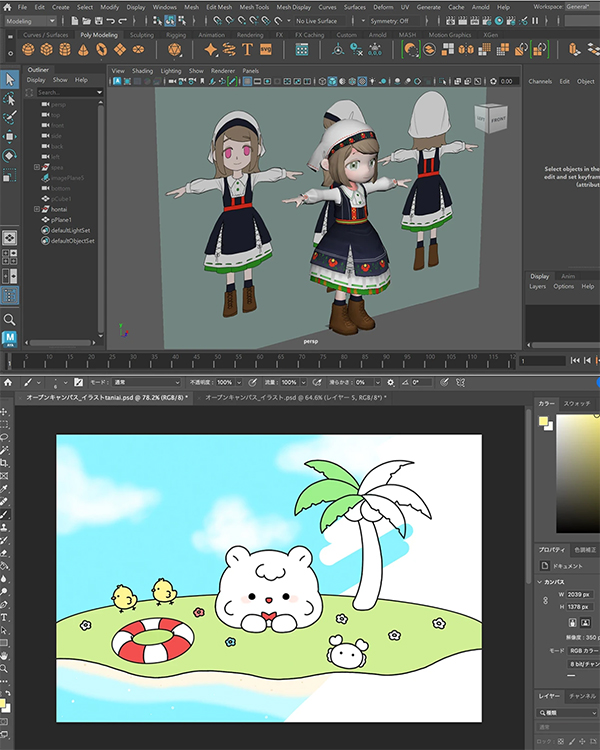Activate the Lasso select tool in Maya toolbox
The height and width of the screenshot is (750, 600).
(x=10, y=99)
